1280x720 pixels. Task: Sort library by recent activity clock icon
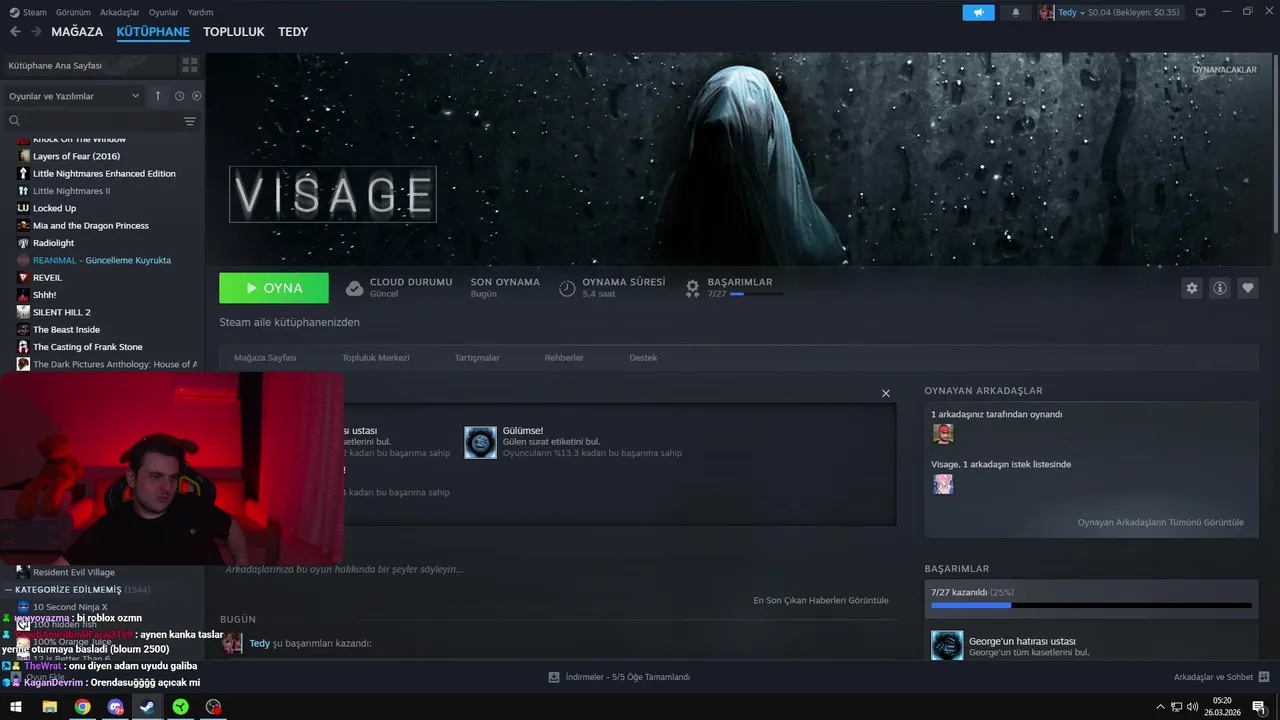pyautogui.click(x=179, y=96)
